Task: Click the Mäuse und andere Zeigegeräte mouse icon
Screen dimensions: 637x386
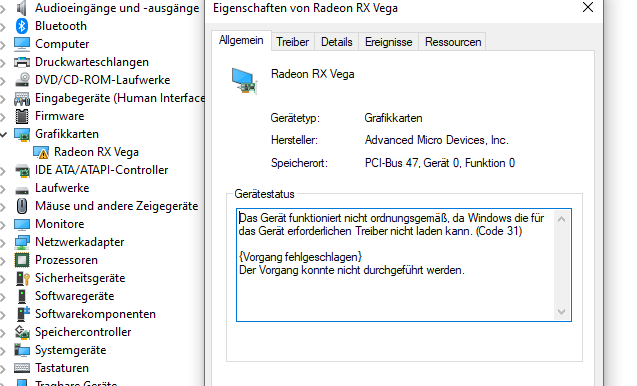Action: click(22, 206)
